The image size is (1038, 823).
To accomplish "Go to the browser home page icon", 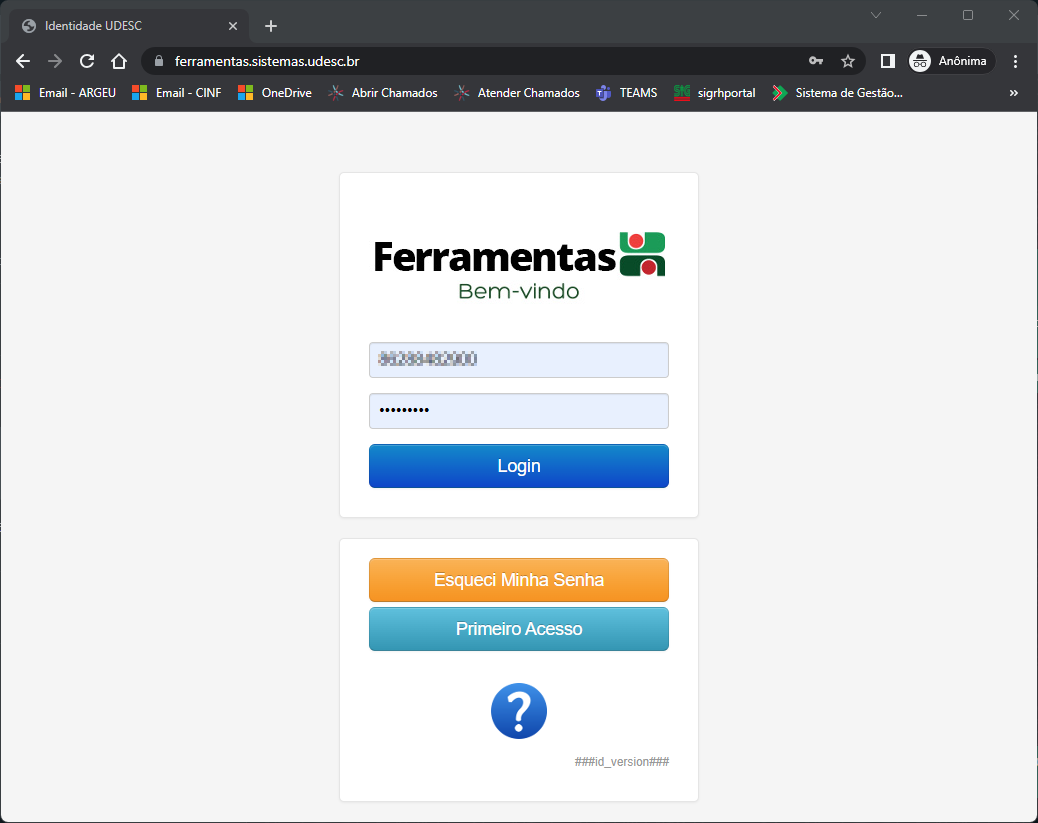I will pos(118,62).
